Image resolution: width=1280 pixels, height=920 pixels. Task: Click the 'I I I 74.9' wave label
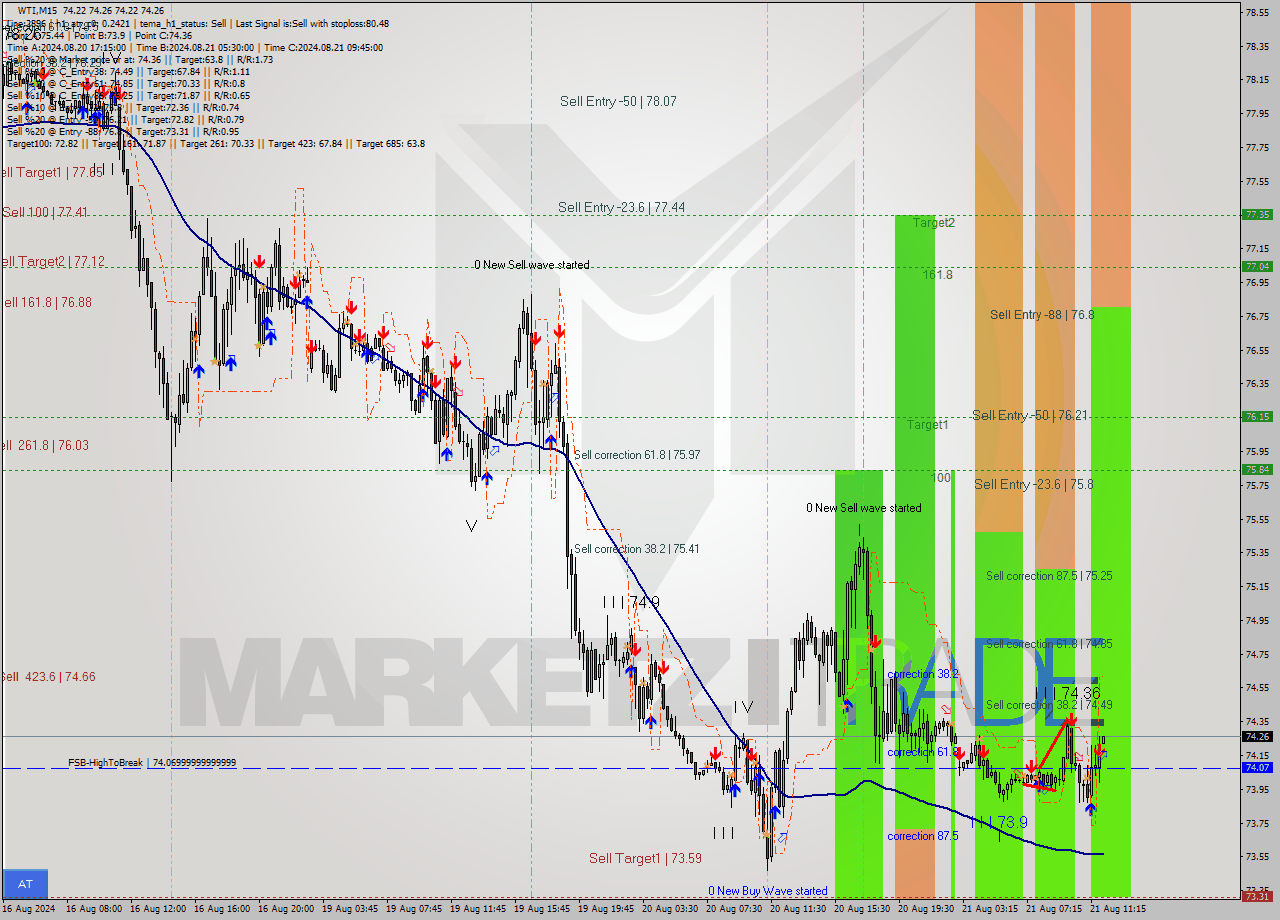[631, 602]
